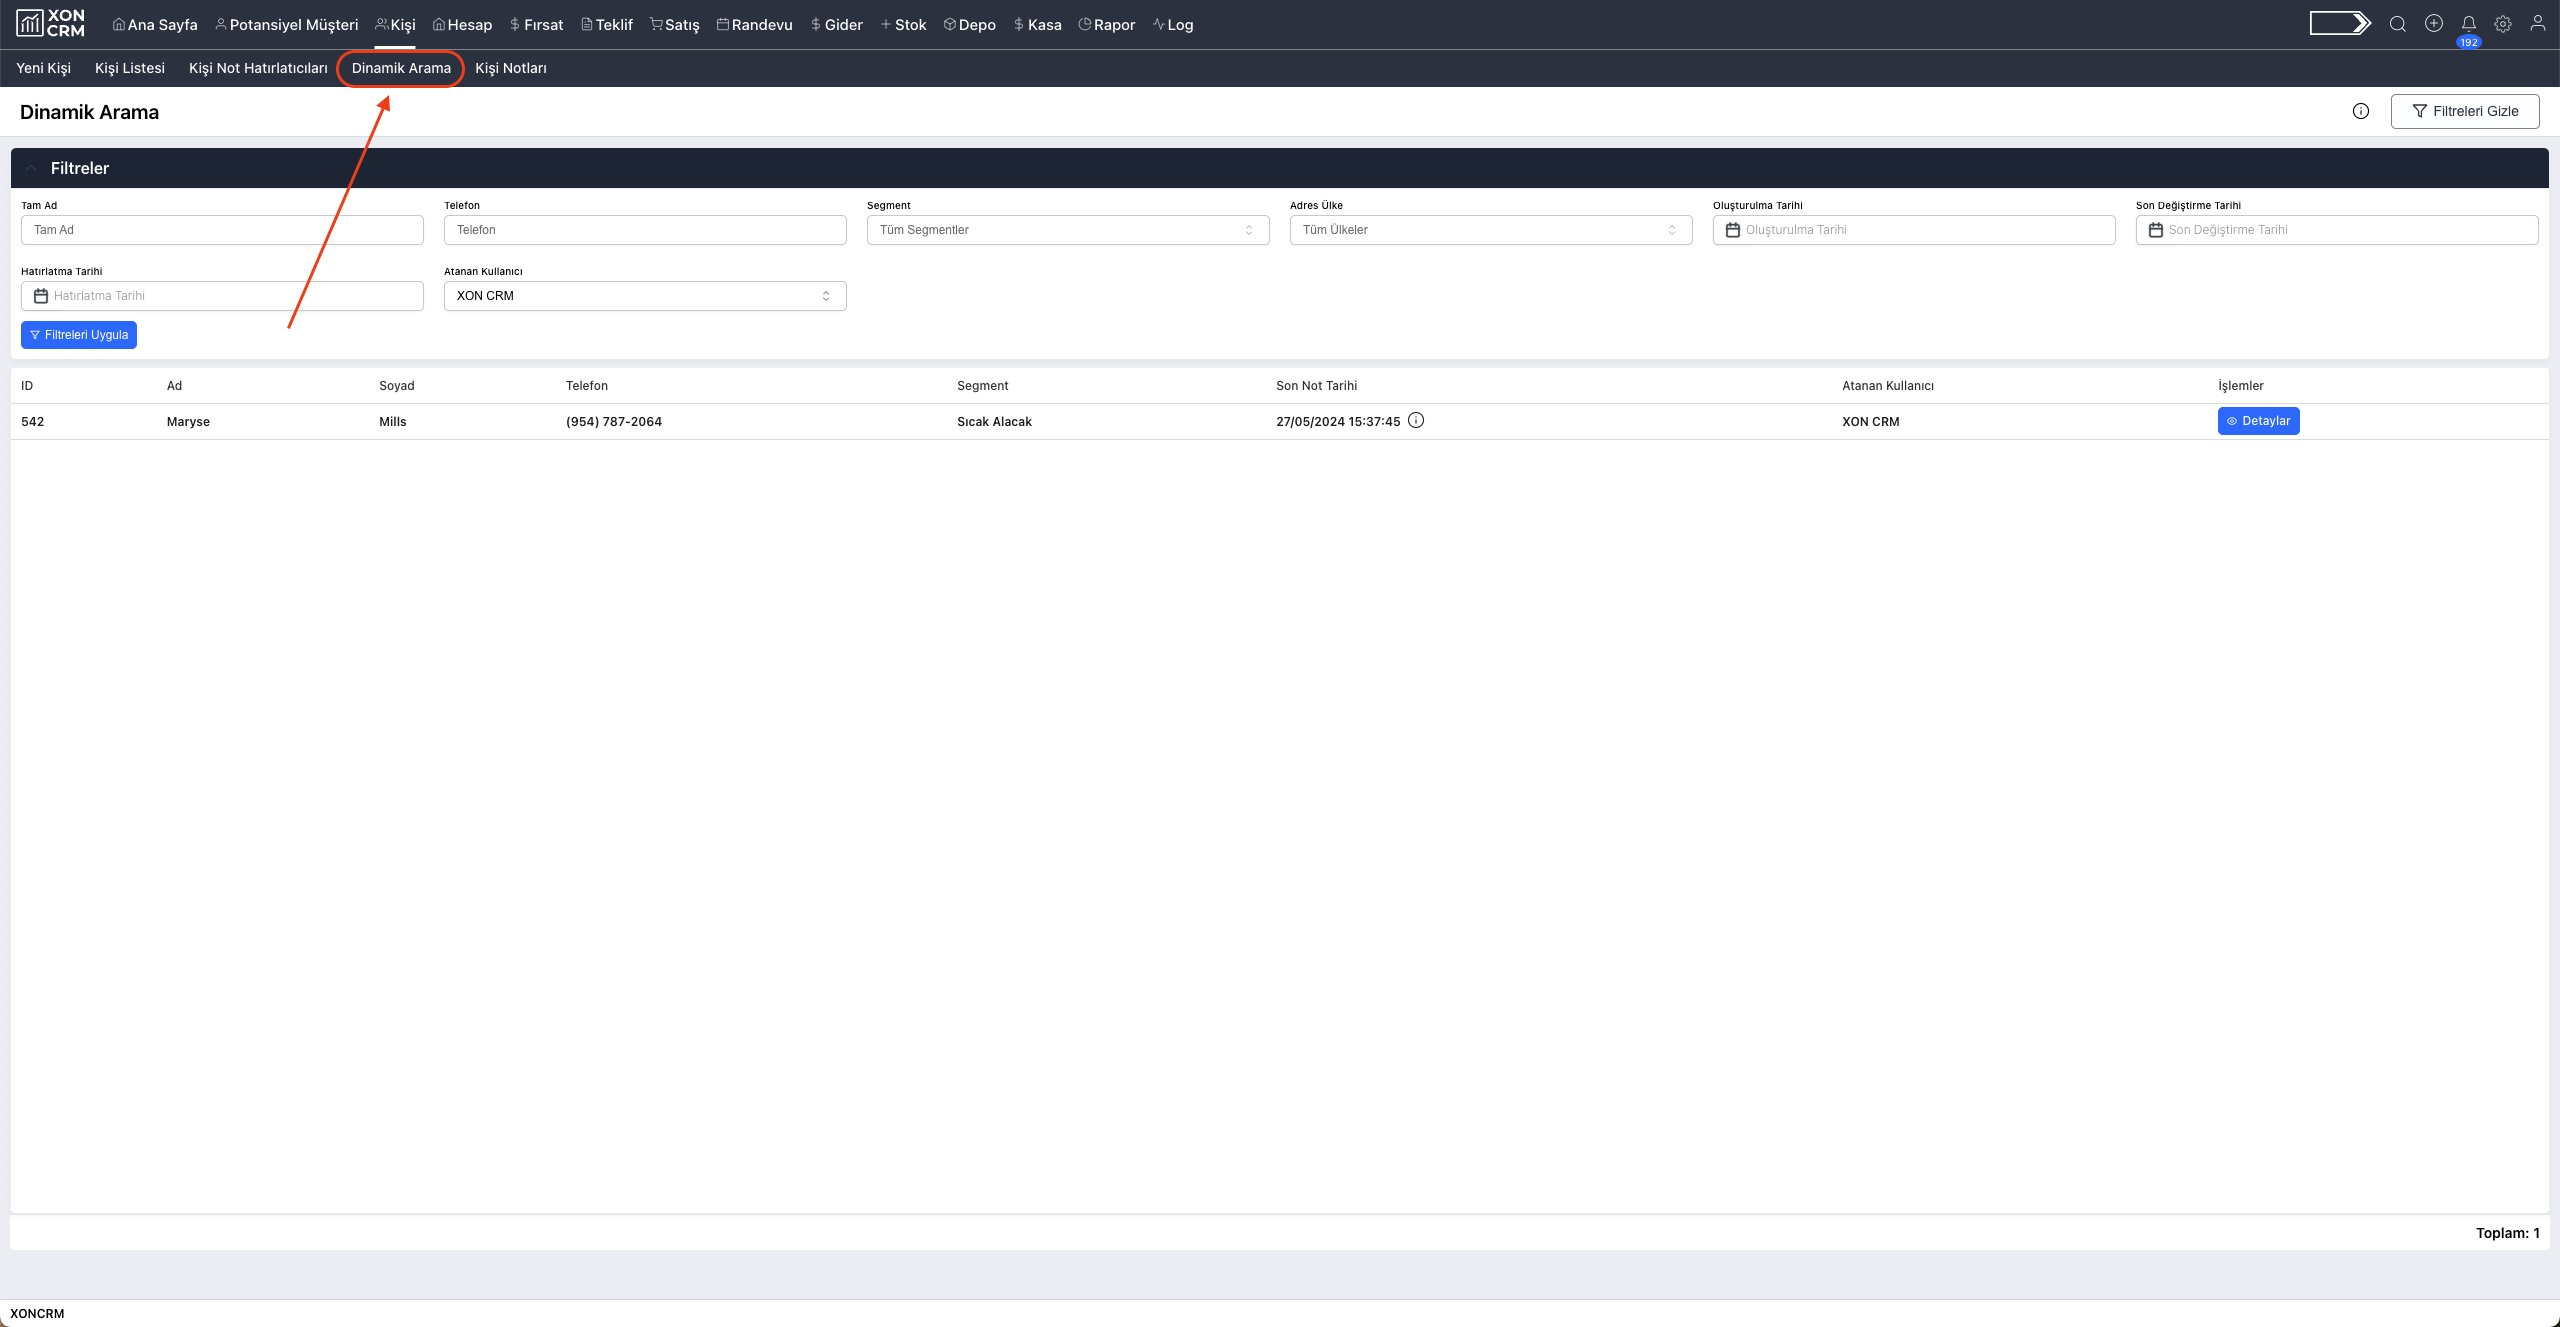Image resolution: width=2560 pixels, height=1327 pixels.
Task: Open Detaylar for Maryse Mills
Action: [2258, 421]
